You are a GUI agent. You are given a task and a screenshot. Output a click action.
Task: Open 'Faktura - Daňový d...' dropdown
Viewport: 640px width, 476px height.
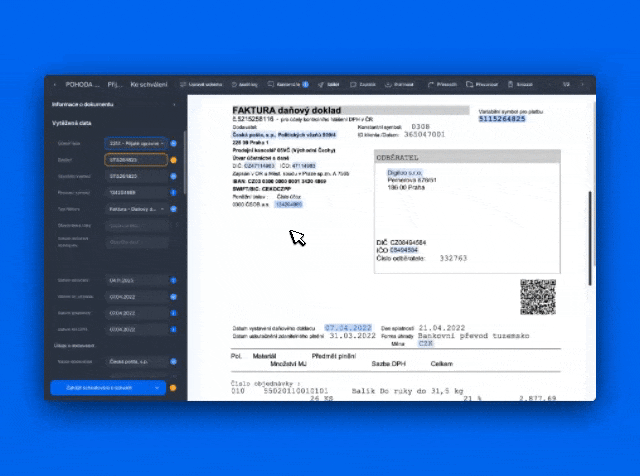click(x=137, y=209)
